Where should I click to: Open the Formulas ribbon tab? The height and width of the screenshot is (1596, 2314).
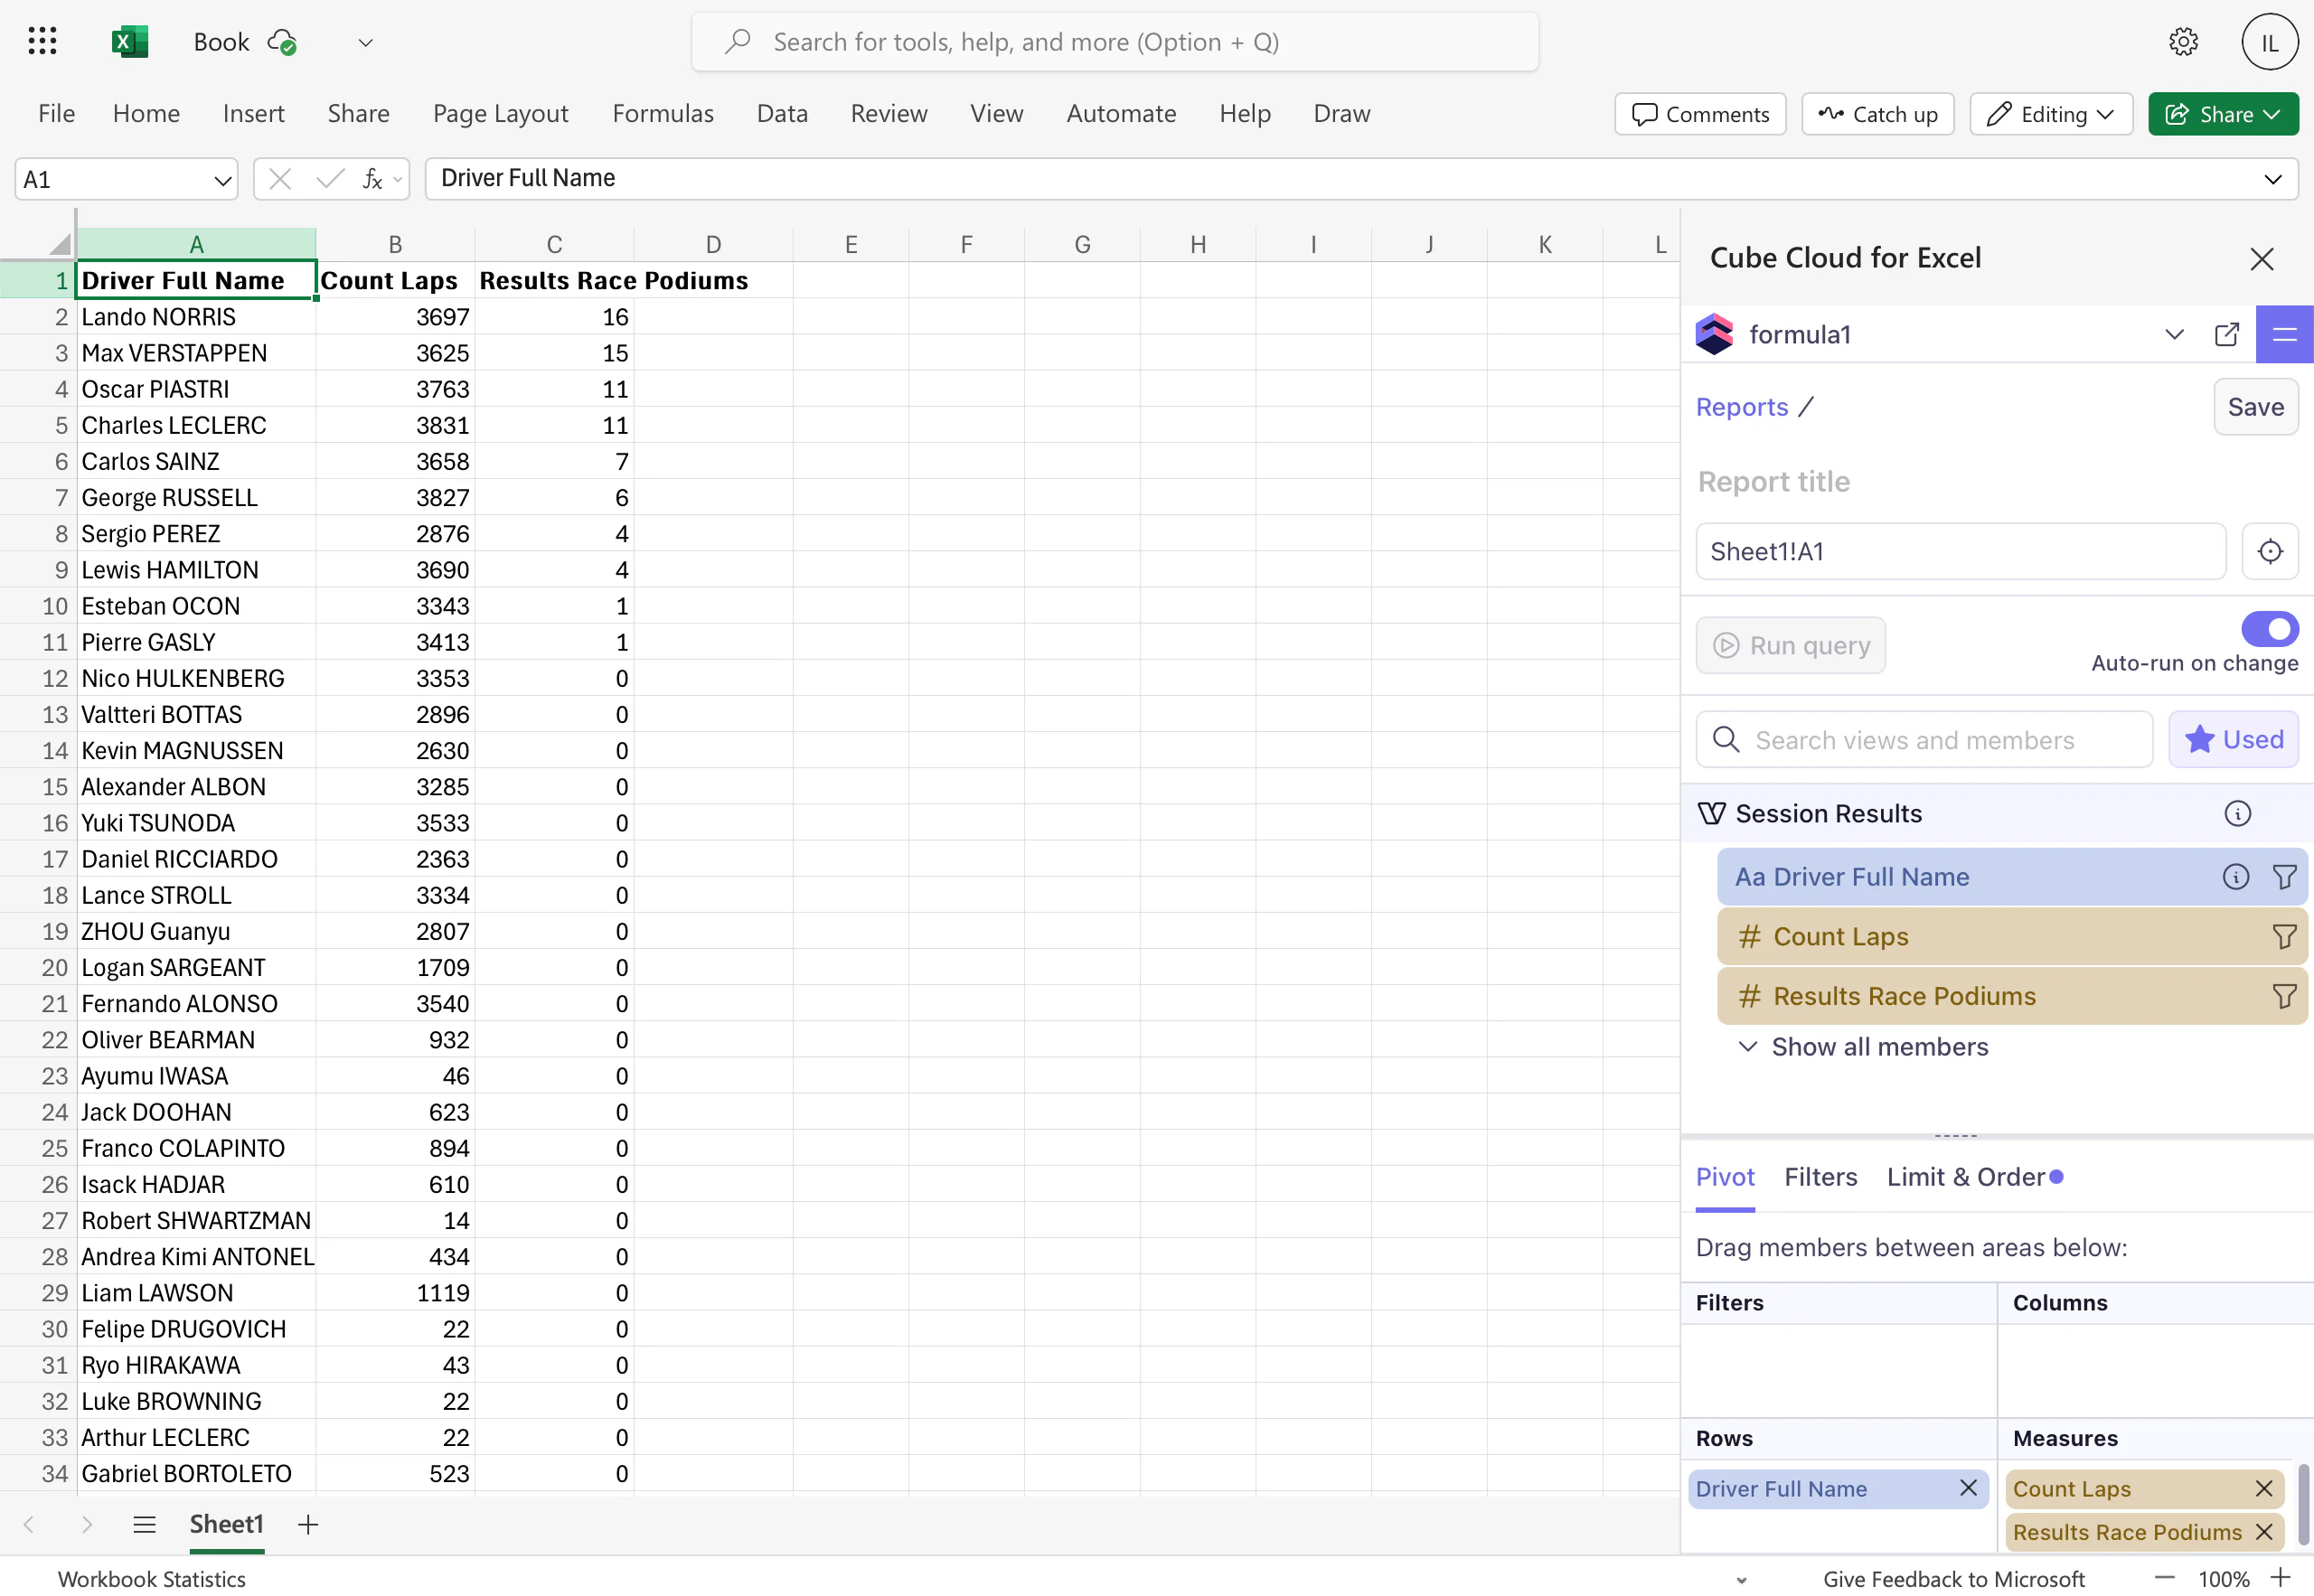[663, 114]
